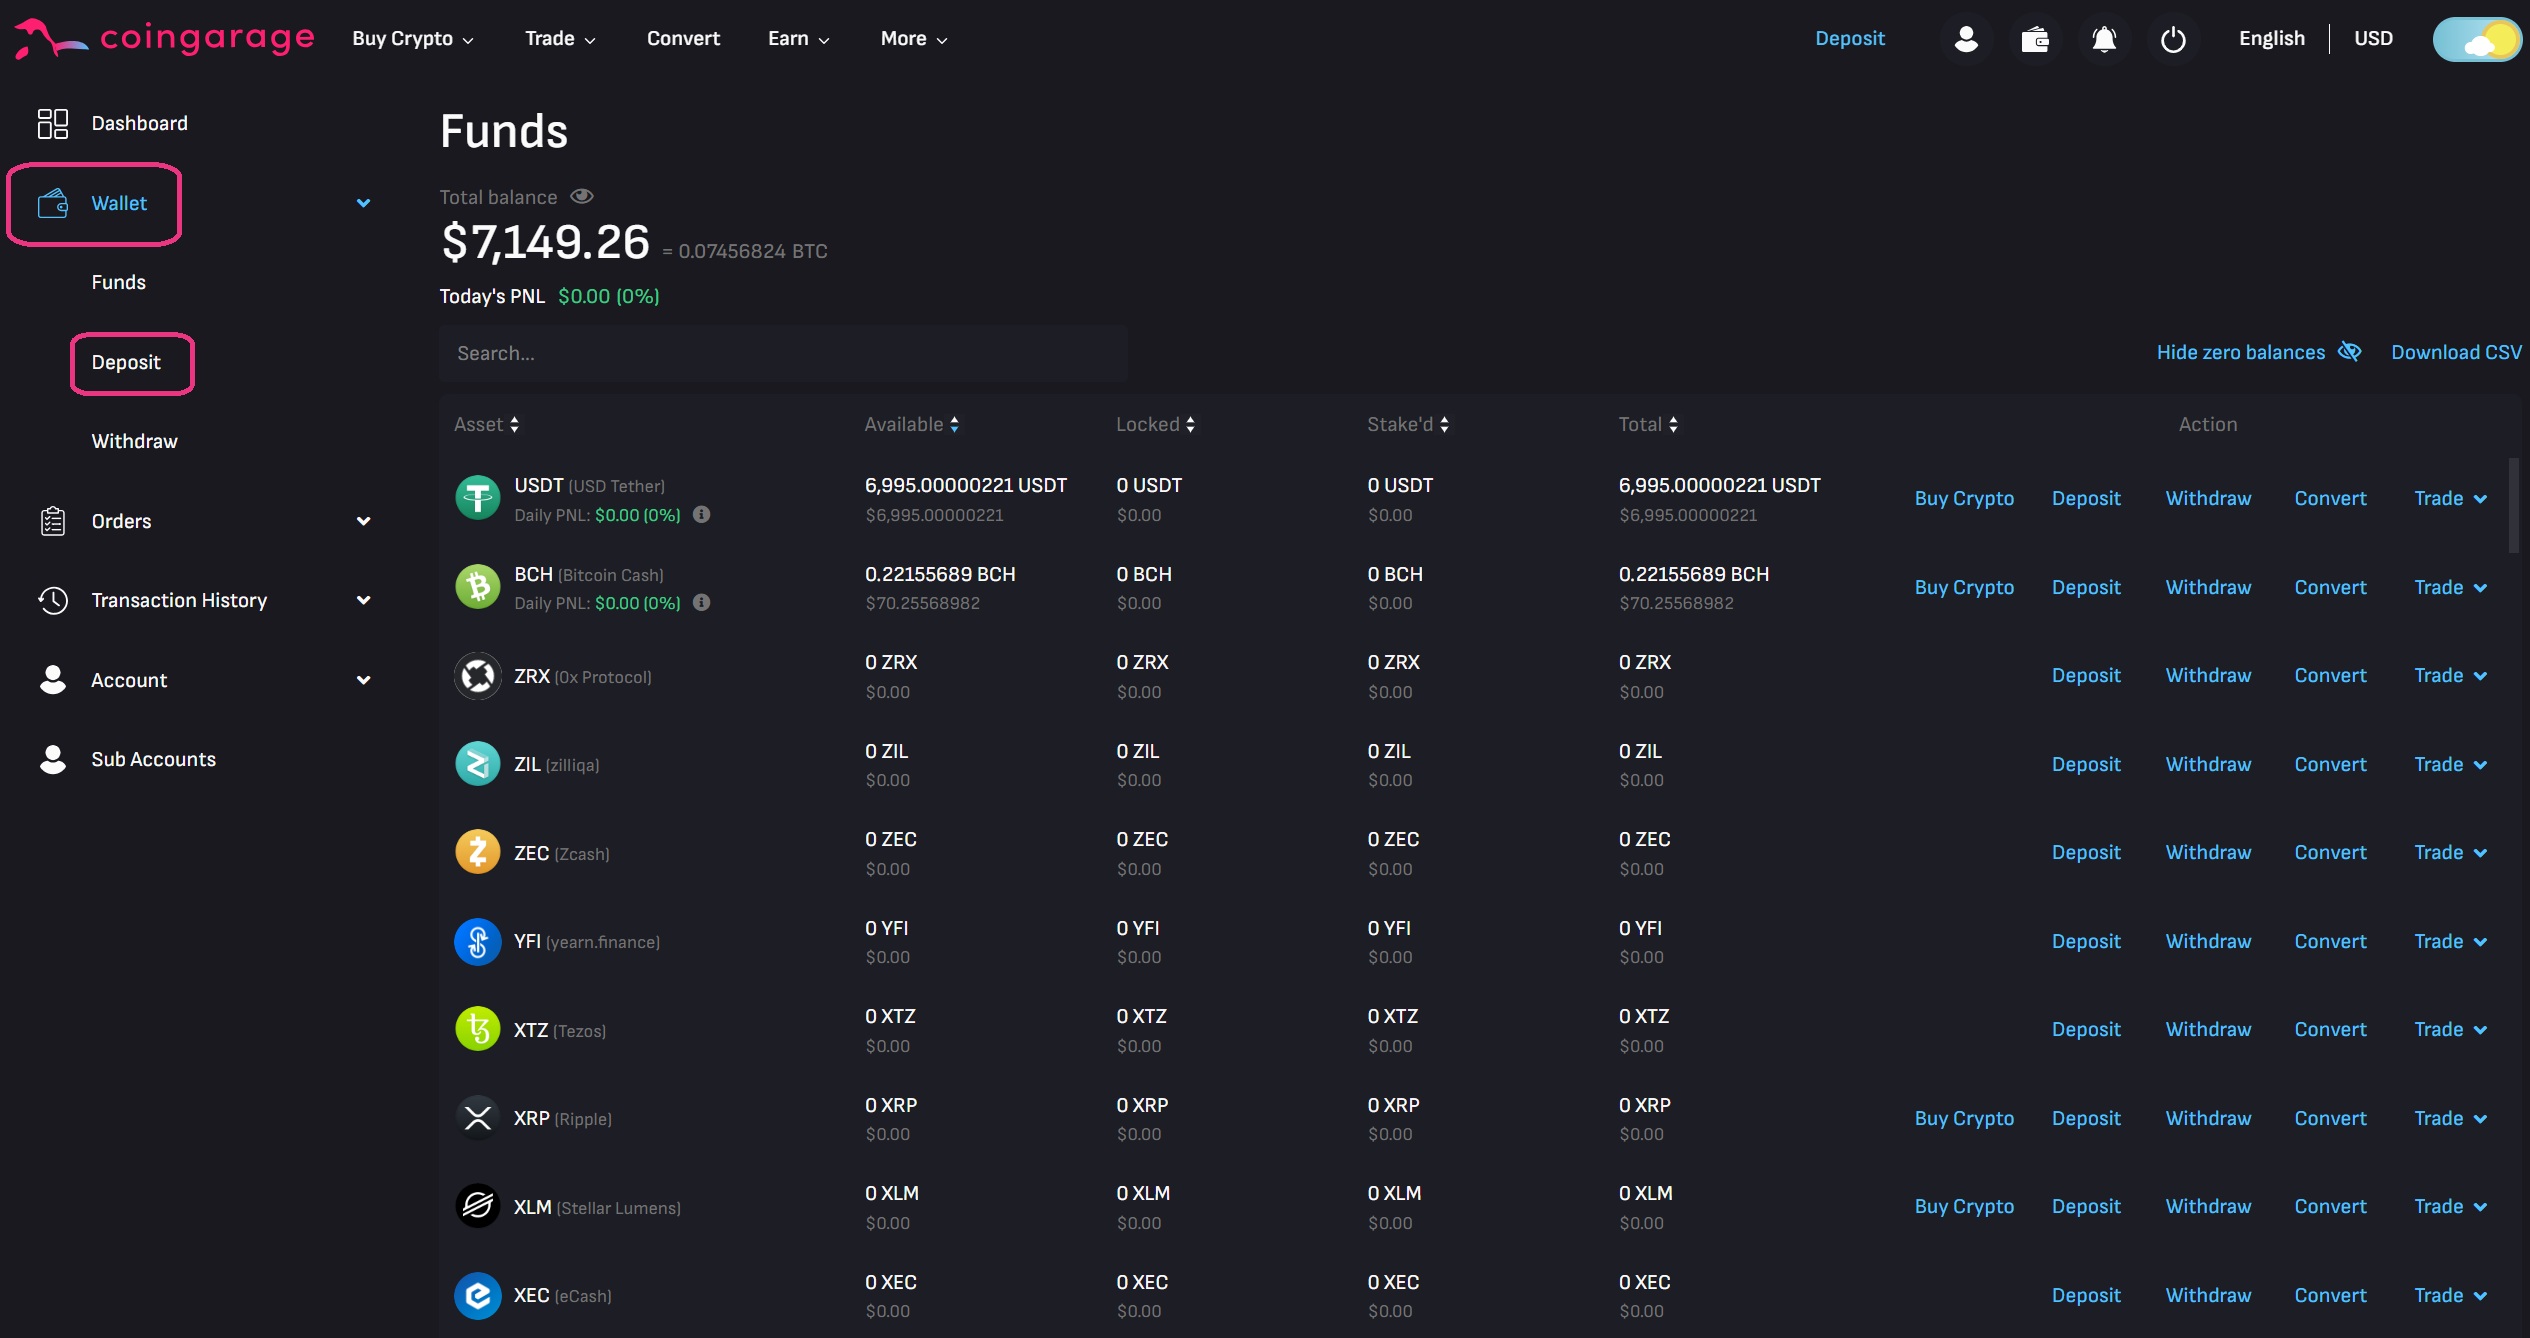Click the ZEC Zcash coin icon
Screen dimensions: 2530x1338
478,852
